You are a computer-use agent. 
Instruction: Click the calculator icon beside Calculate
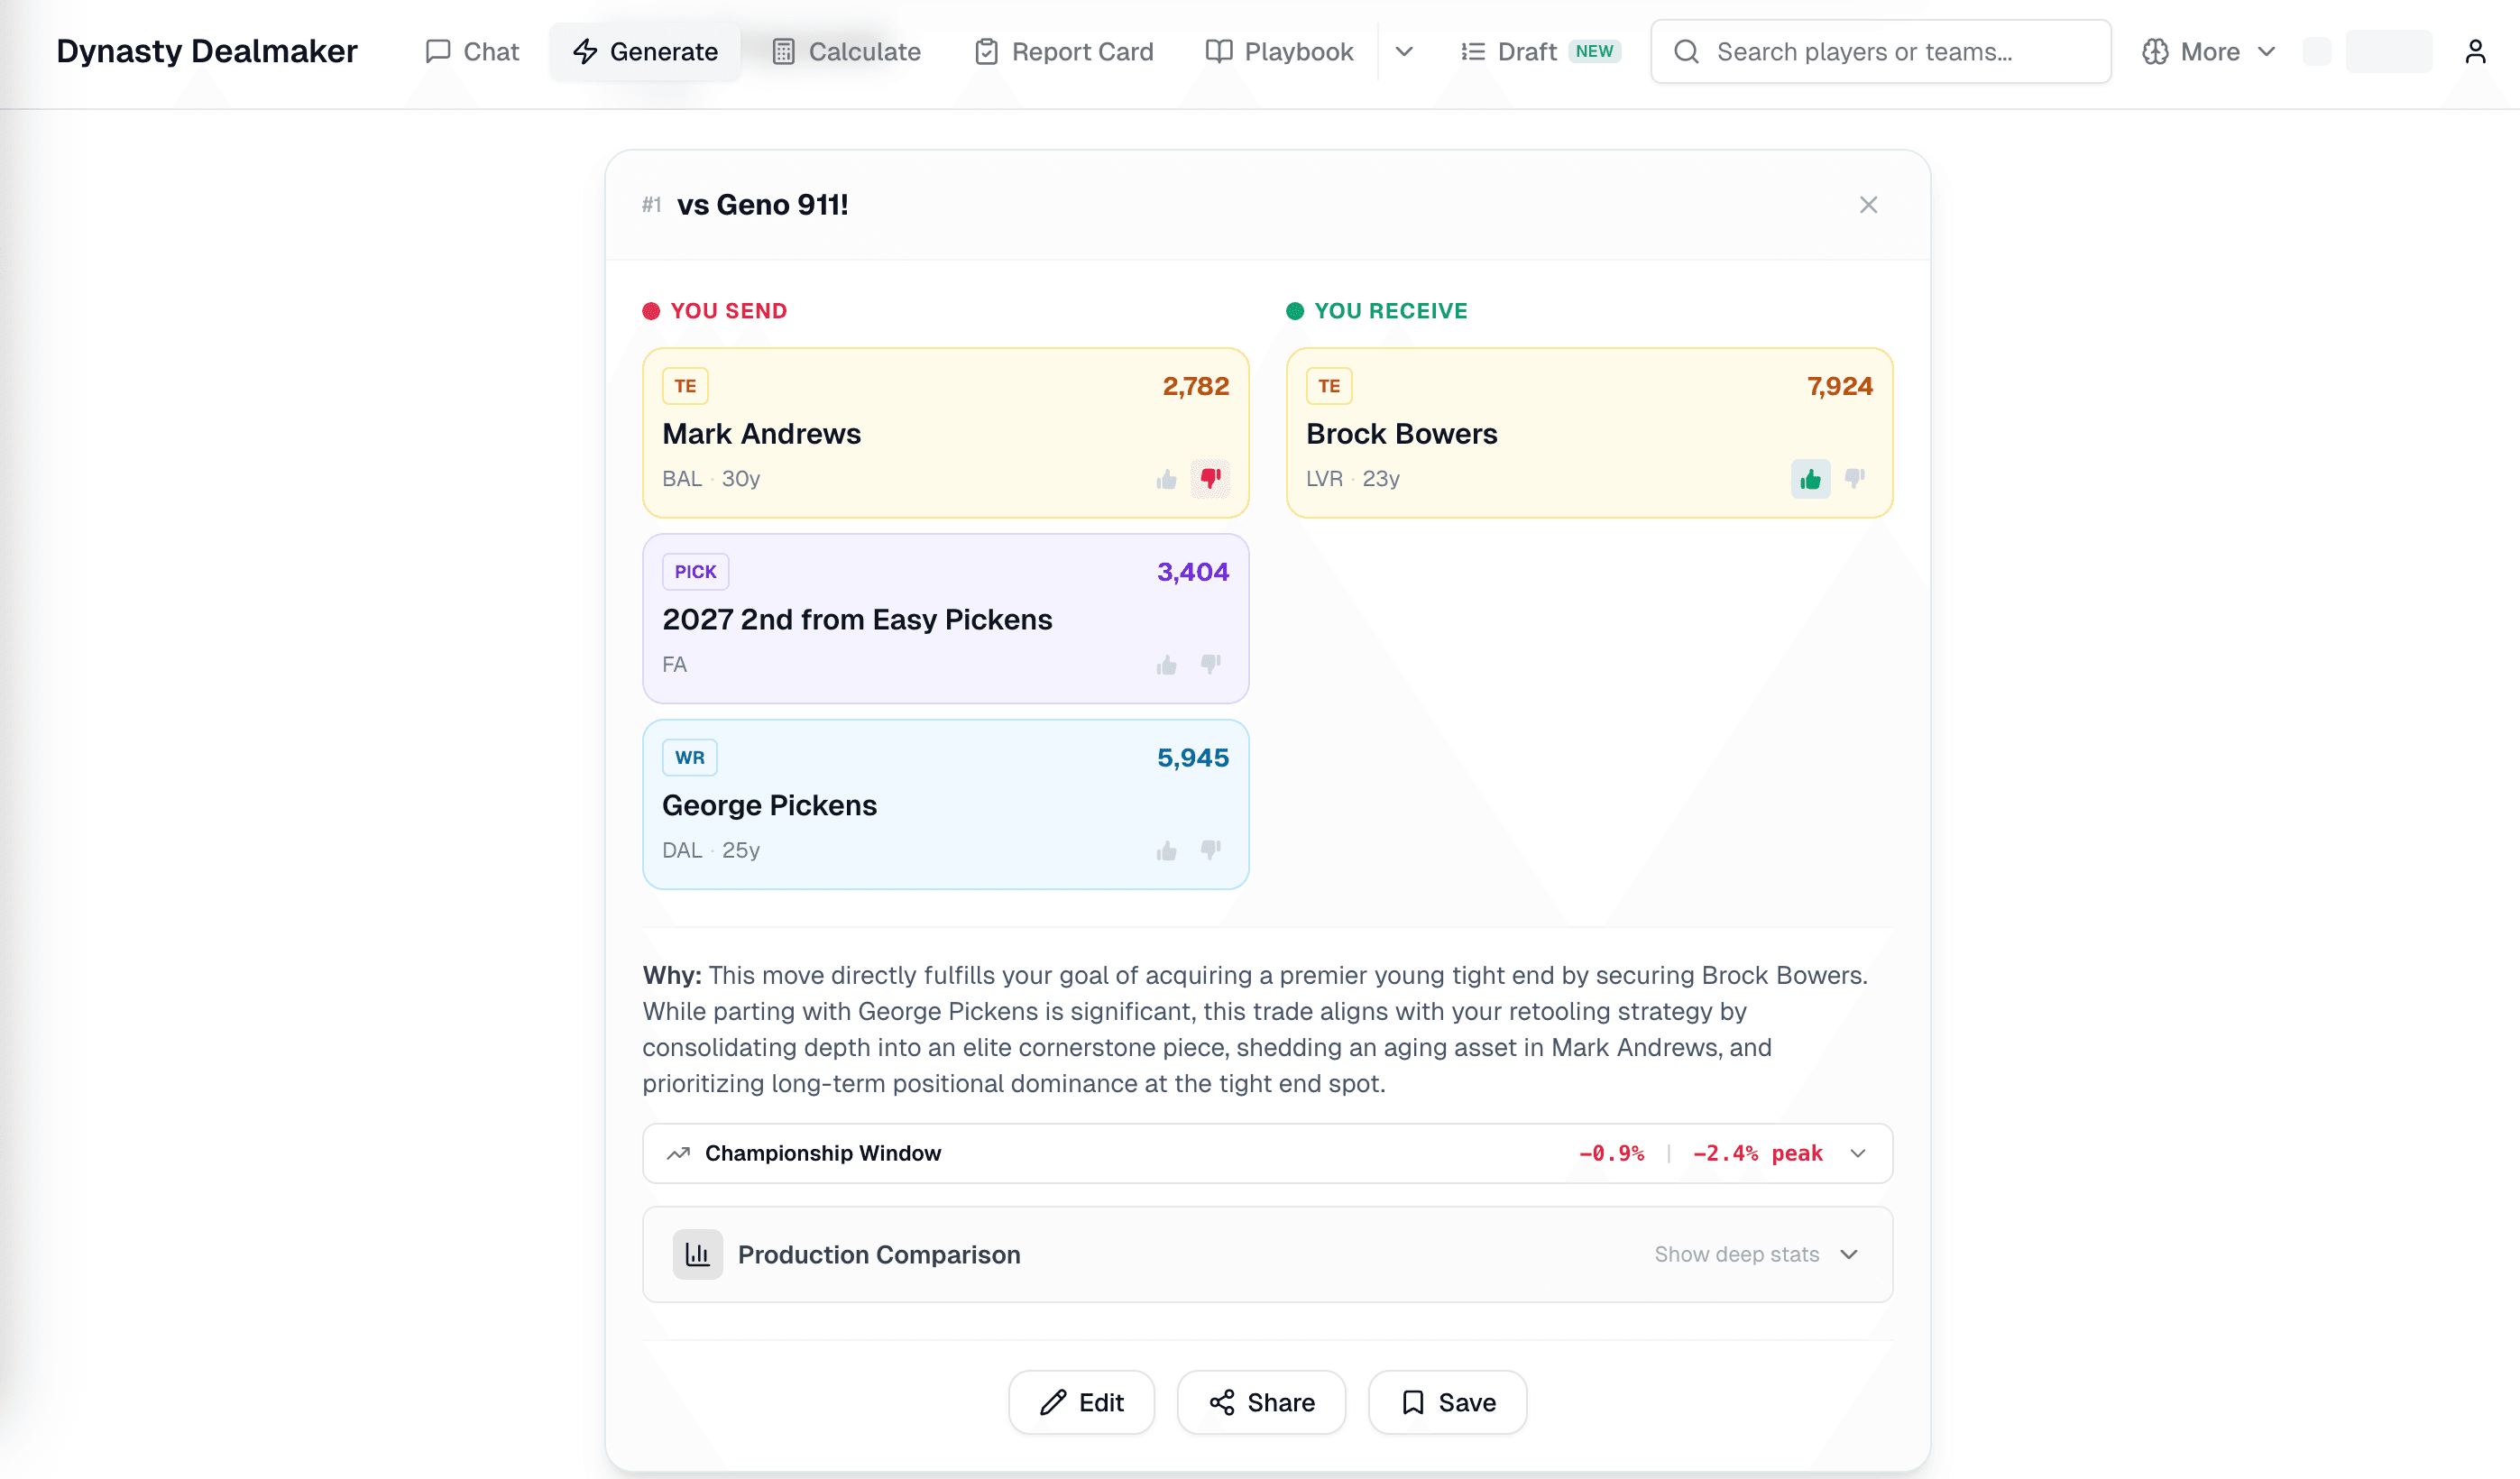pyautogui.click(x=783, y=51)
